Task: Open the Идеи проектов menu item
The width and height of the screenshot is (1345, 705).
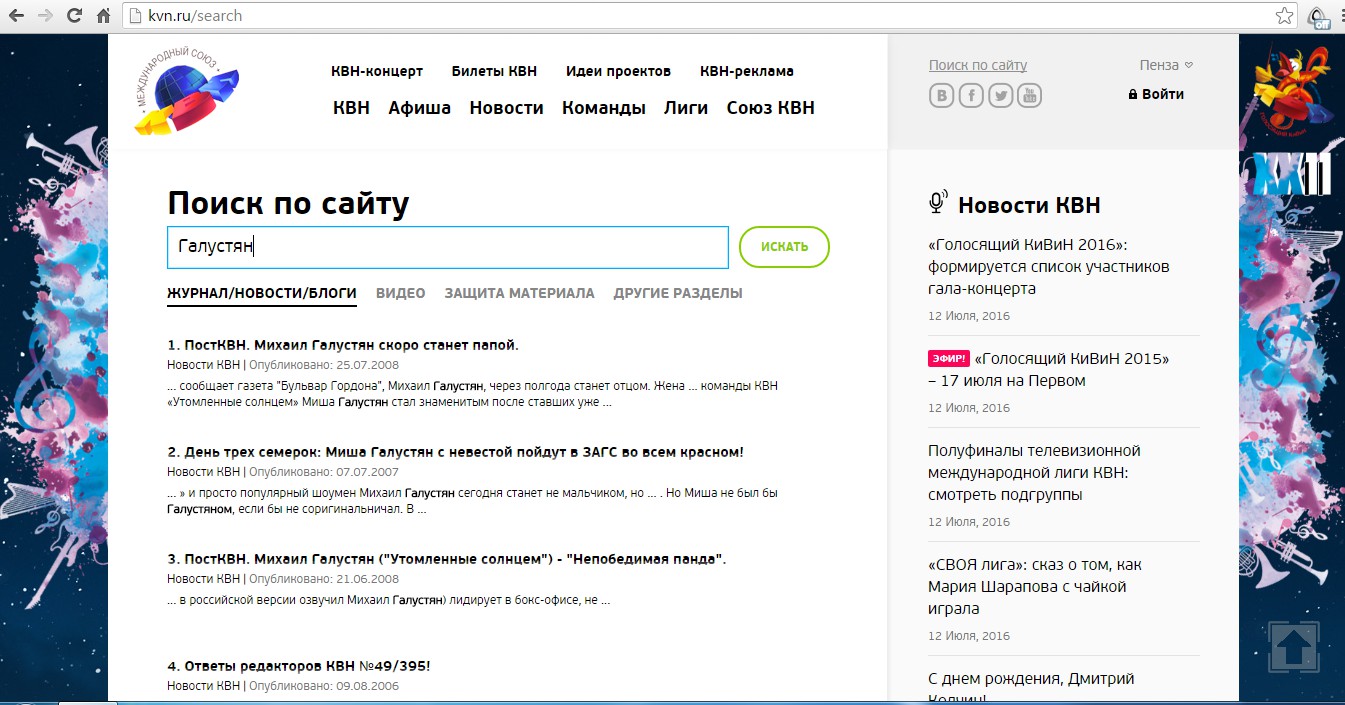Action: pyautogui.click(x=618, y=71)
